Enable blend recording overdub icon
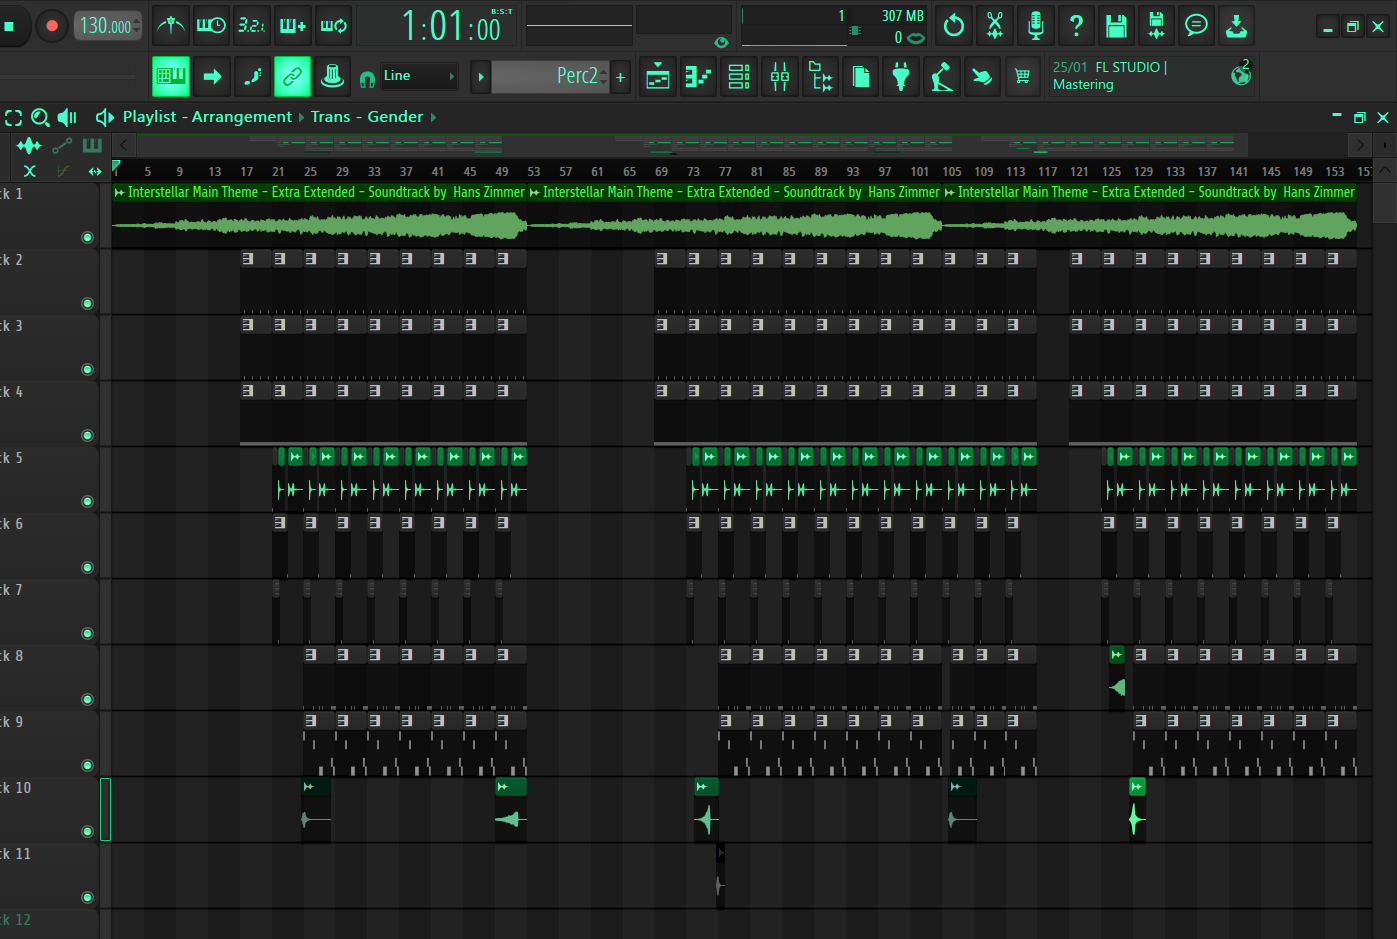1397x939 pixels. (292, 26)
